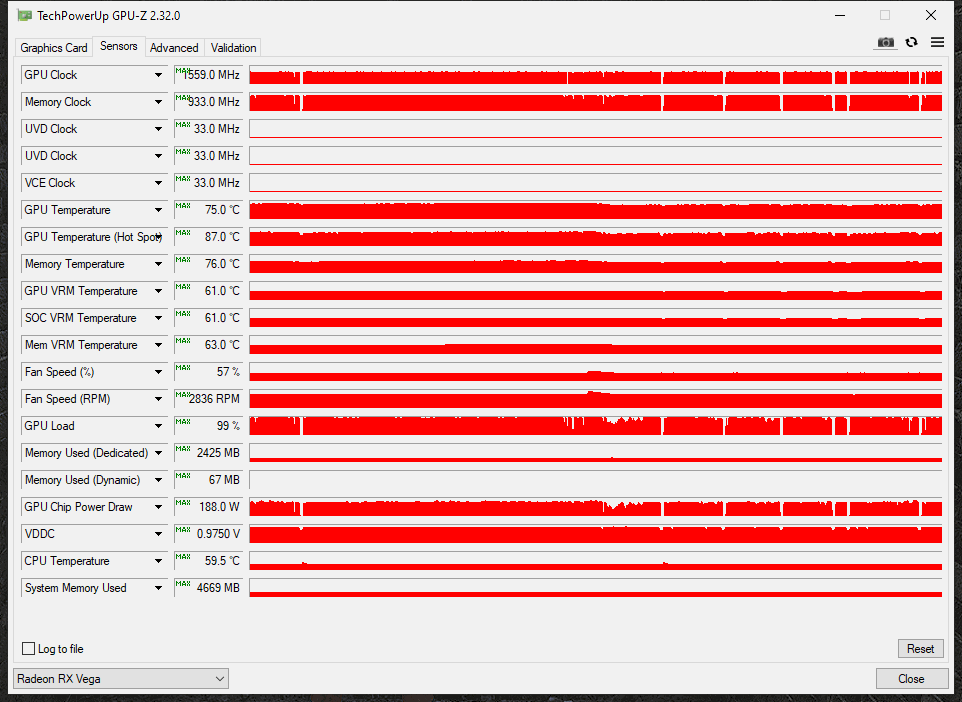
Task: Enable the Log to file checkbox
Action: coord(28,649)
